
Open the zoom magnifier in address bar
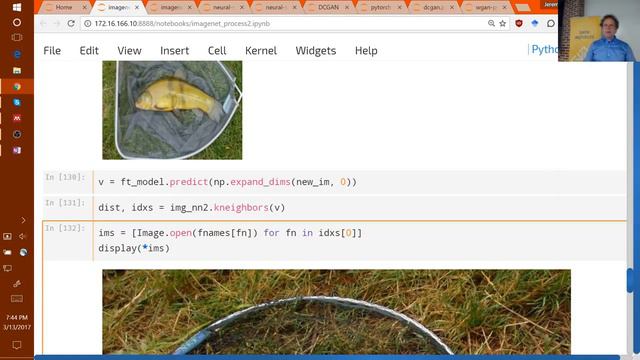pyautogui.click(x=491, y=24)
